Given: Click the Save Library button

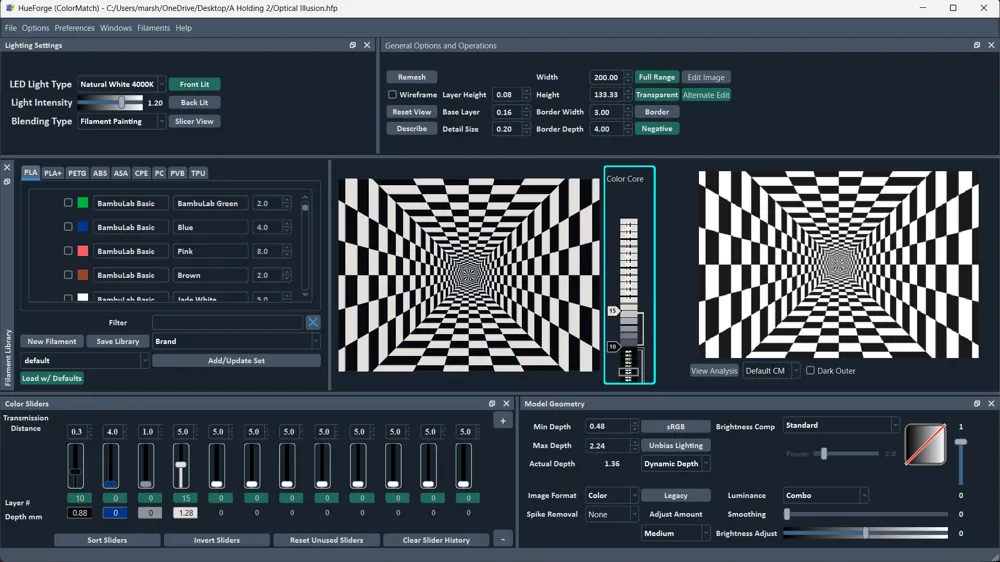Looking at the screenshot, I should pos(117,341).
